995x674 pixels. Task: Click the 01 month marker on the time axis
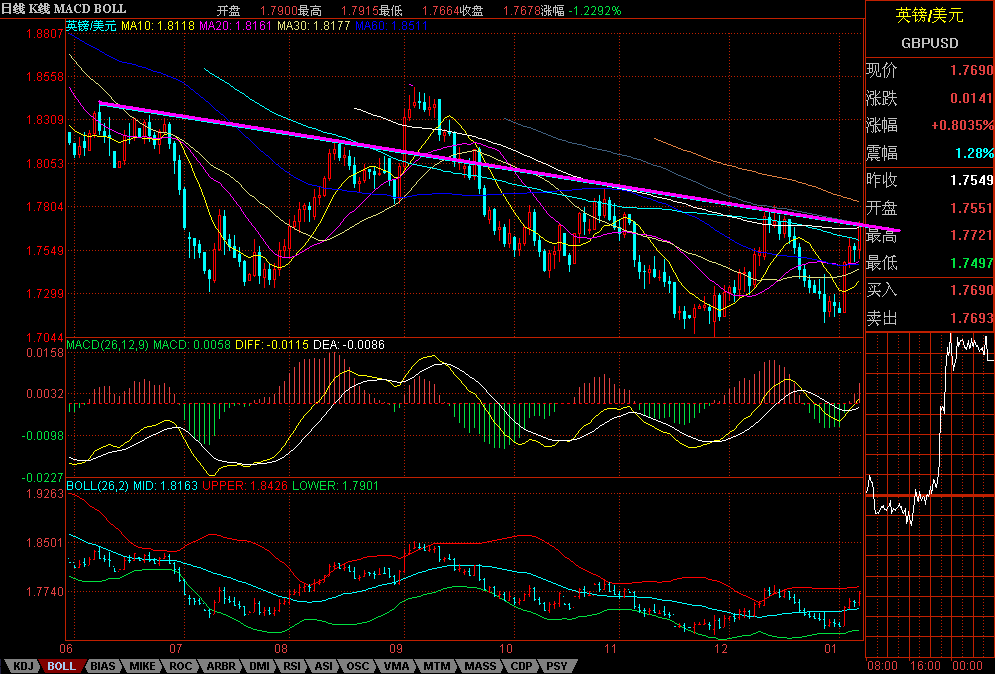(831, 649)
